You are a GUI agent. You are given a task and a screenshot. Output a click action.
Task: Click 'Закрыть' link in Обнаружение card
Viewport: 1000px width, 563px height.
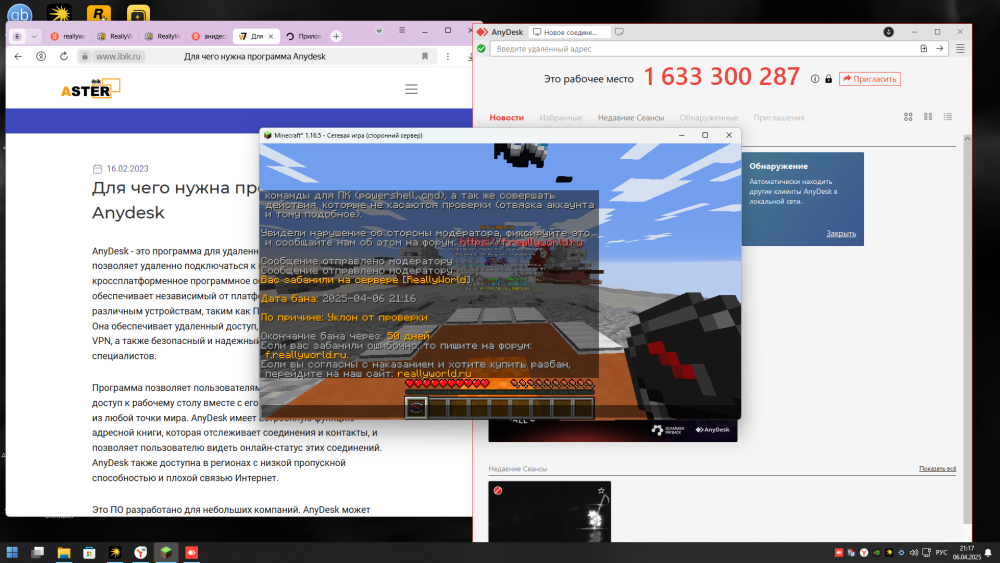tap(841, 233)
